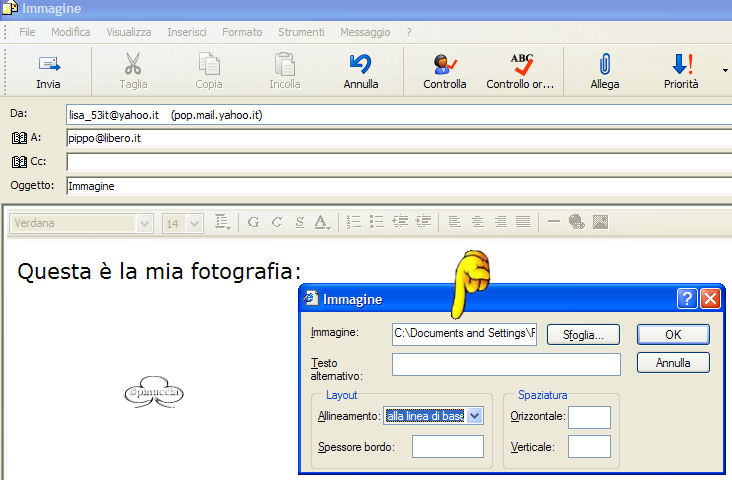732x480 pixels.
Task: Click the Oggetto subject field
Action: (399, 186)
